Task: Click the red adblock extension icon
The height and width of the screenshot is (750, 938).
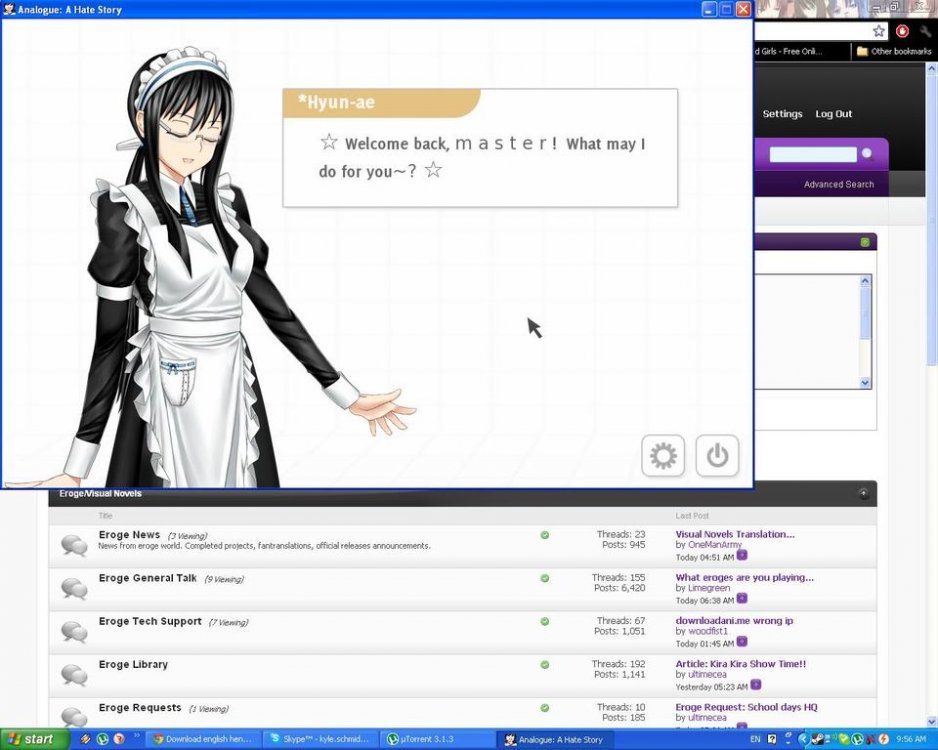Action: click(x=902, y=31)
